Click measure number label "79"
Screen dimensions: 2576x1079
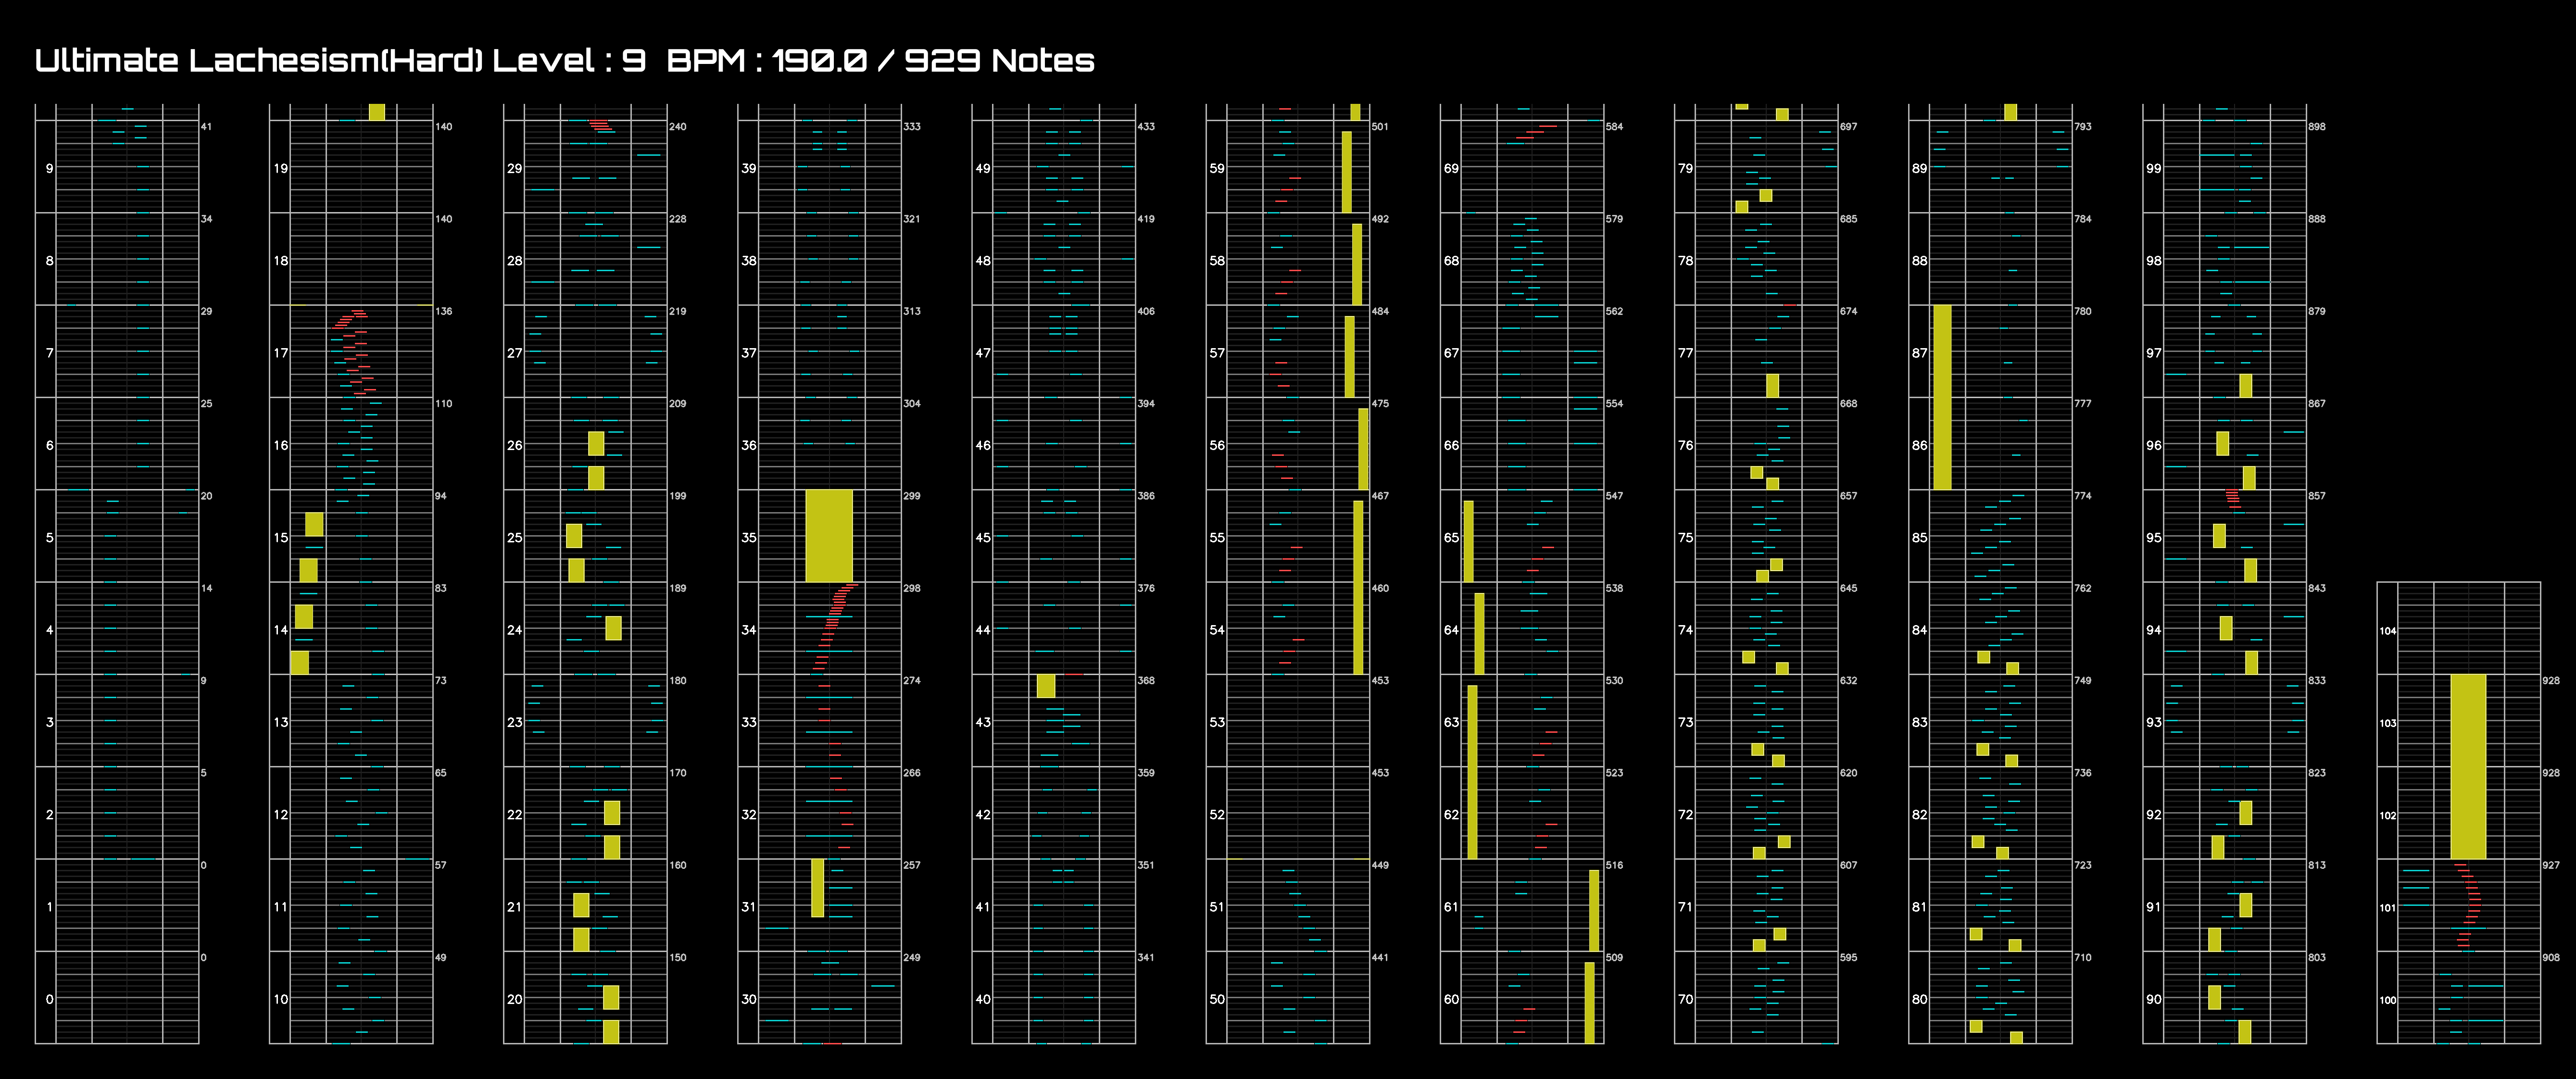(x=1685, y=168)
